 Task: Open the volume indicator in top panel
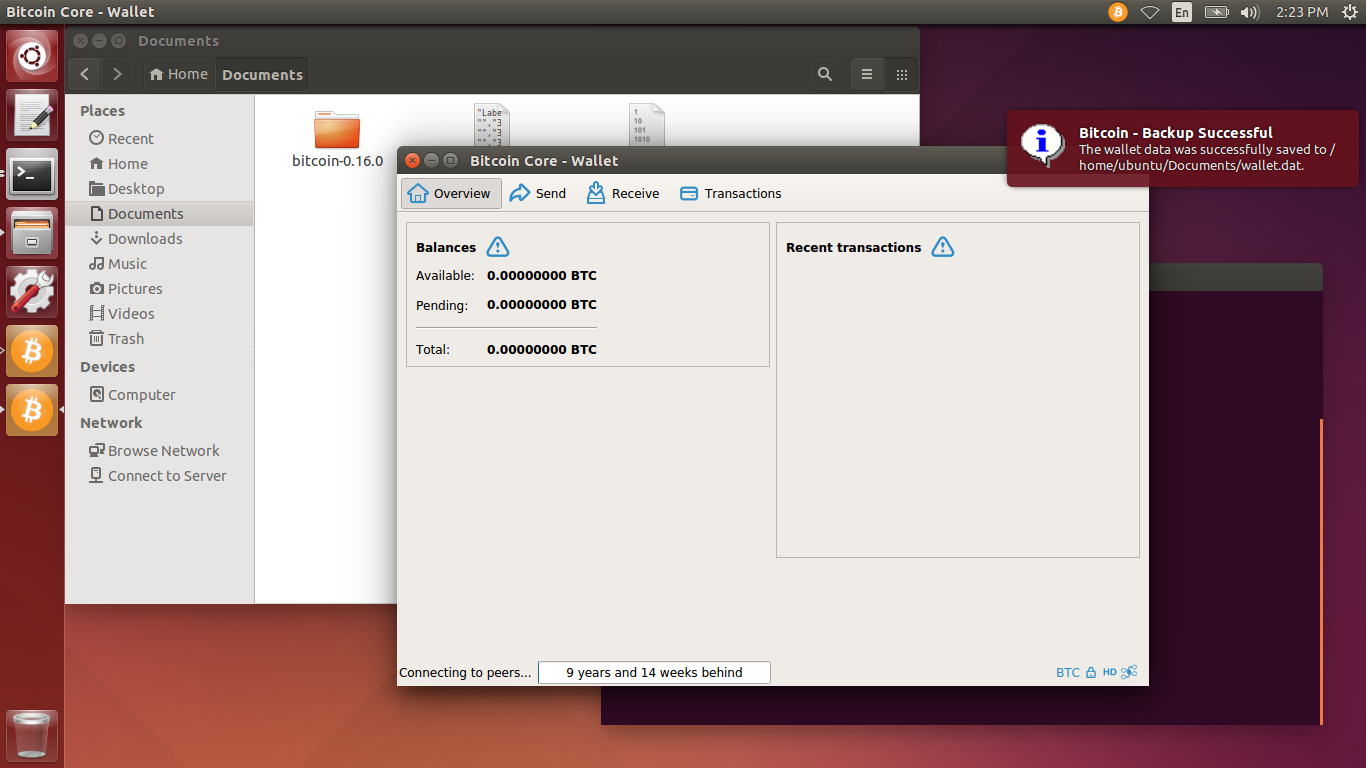tap(1249, 12)
